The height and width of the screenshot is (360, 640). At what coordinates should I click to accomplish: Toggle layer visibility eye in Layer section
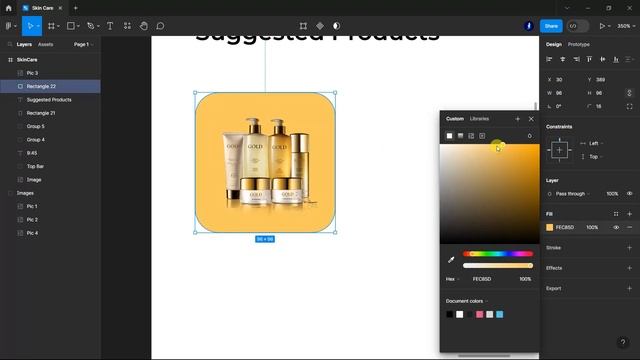[x=629, y=193]
